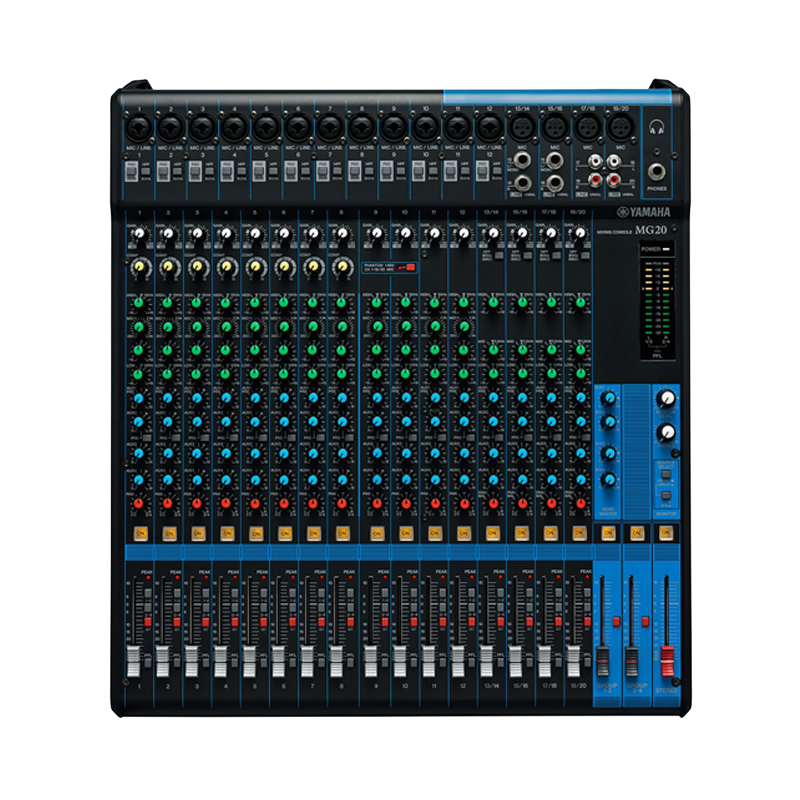800x800 pixels.
Task: Select channel 1 MIC/LINE XLR input
Action: pyautogui.click(x=138, y=128)
